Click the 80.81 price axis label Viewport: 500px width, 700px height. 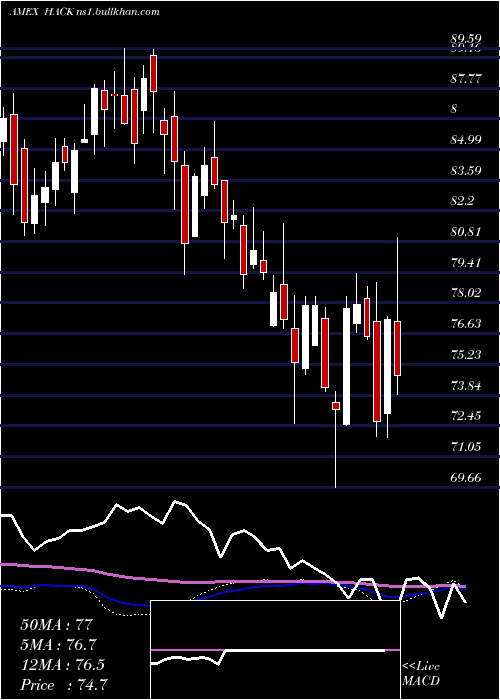[467, 232]
